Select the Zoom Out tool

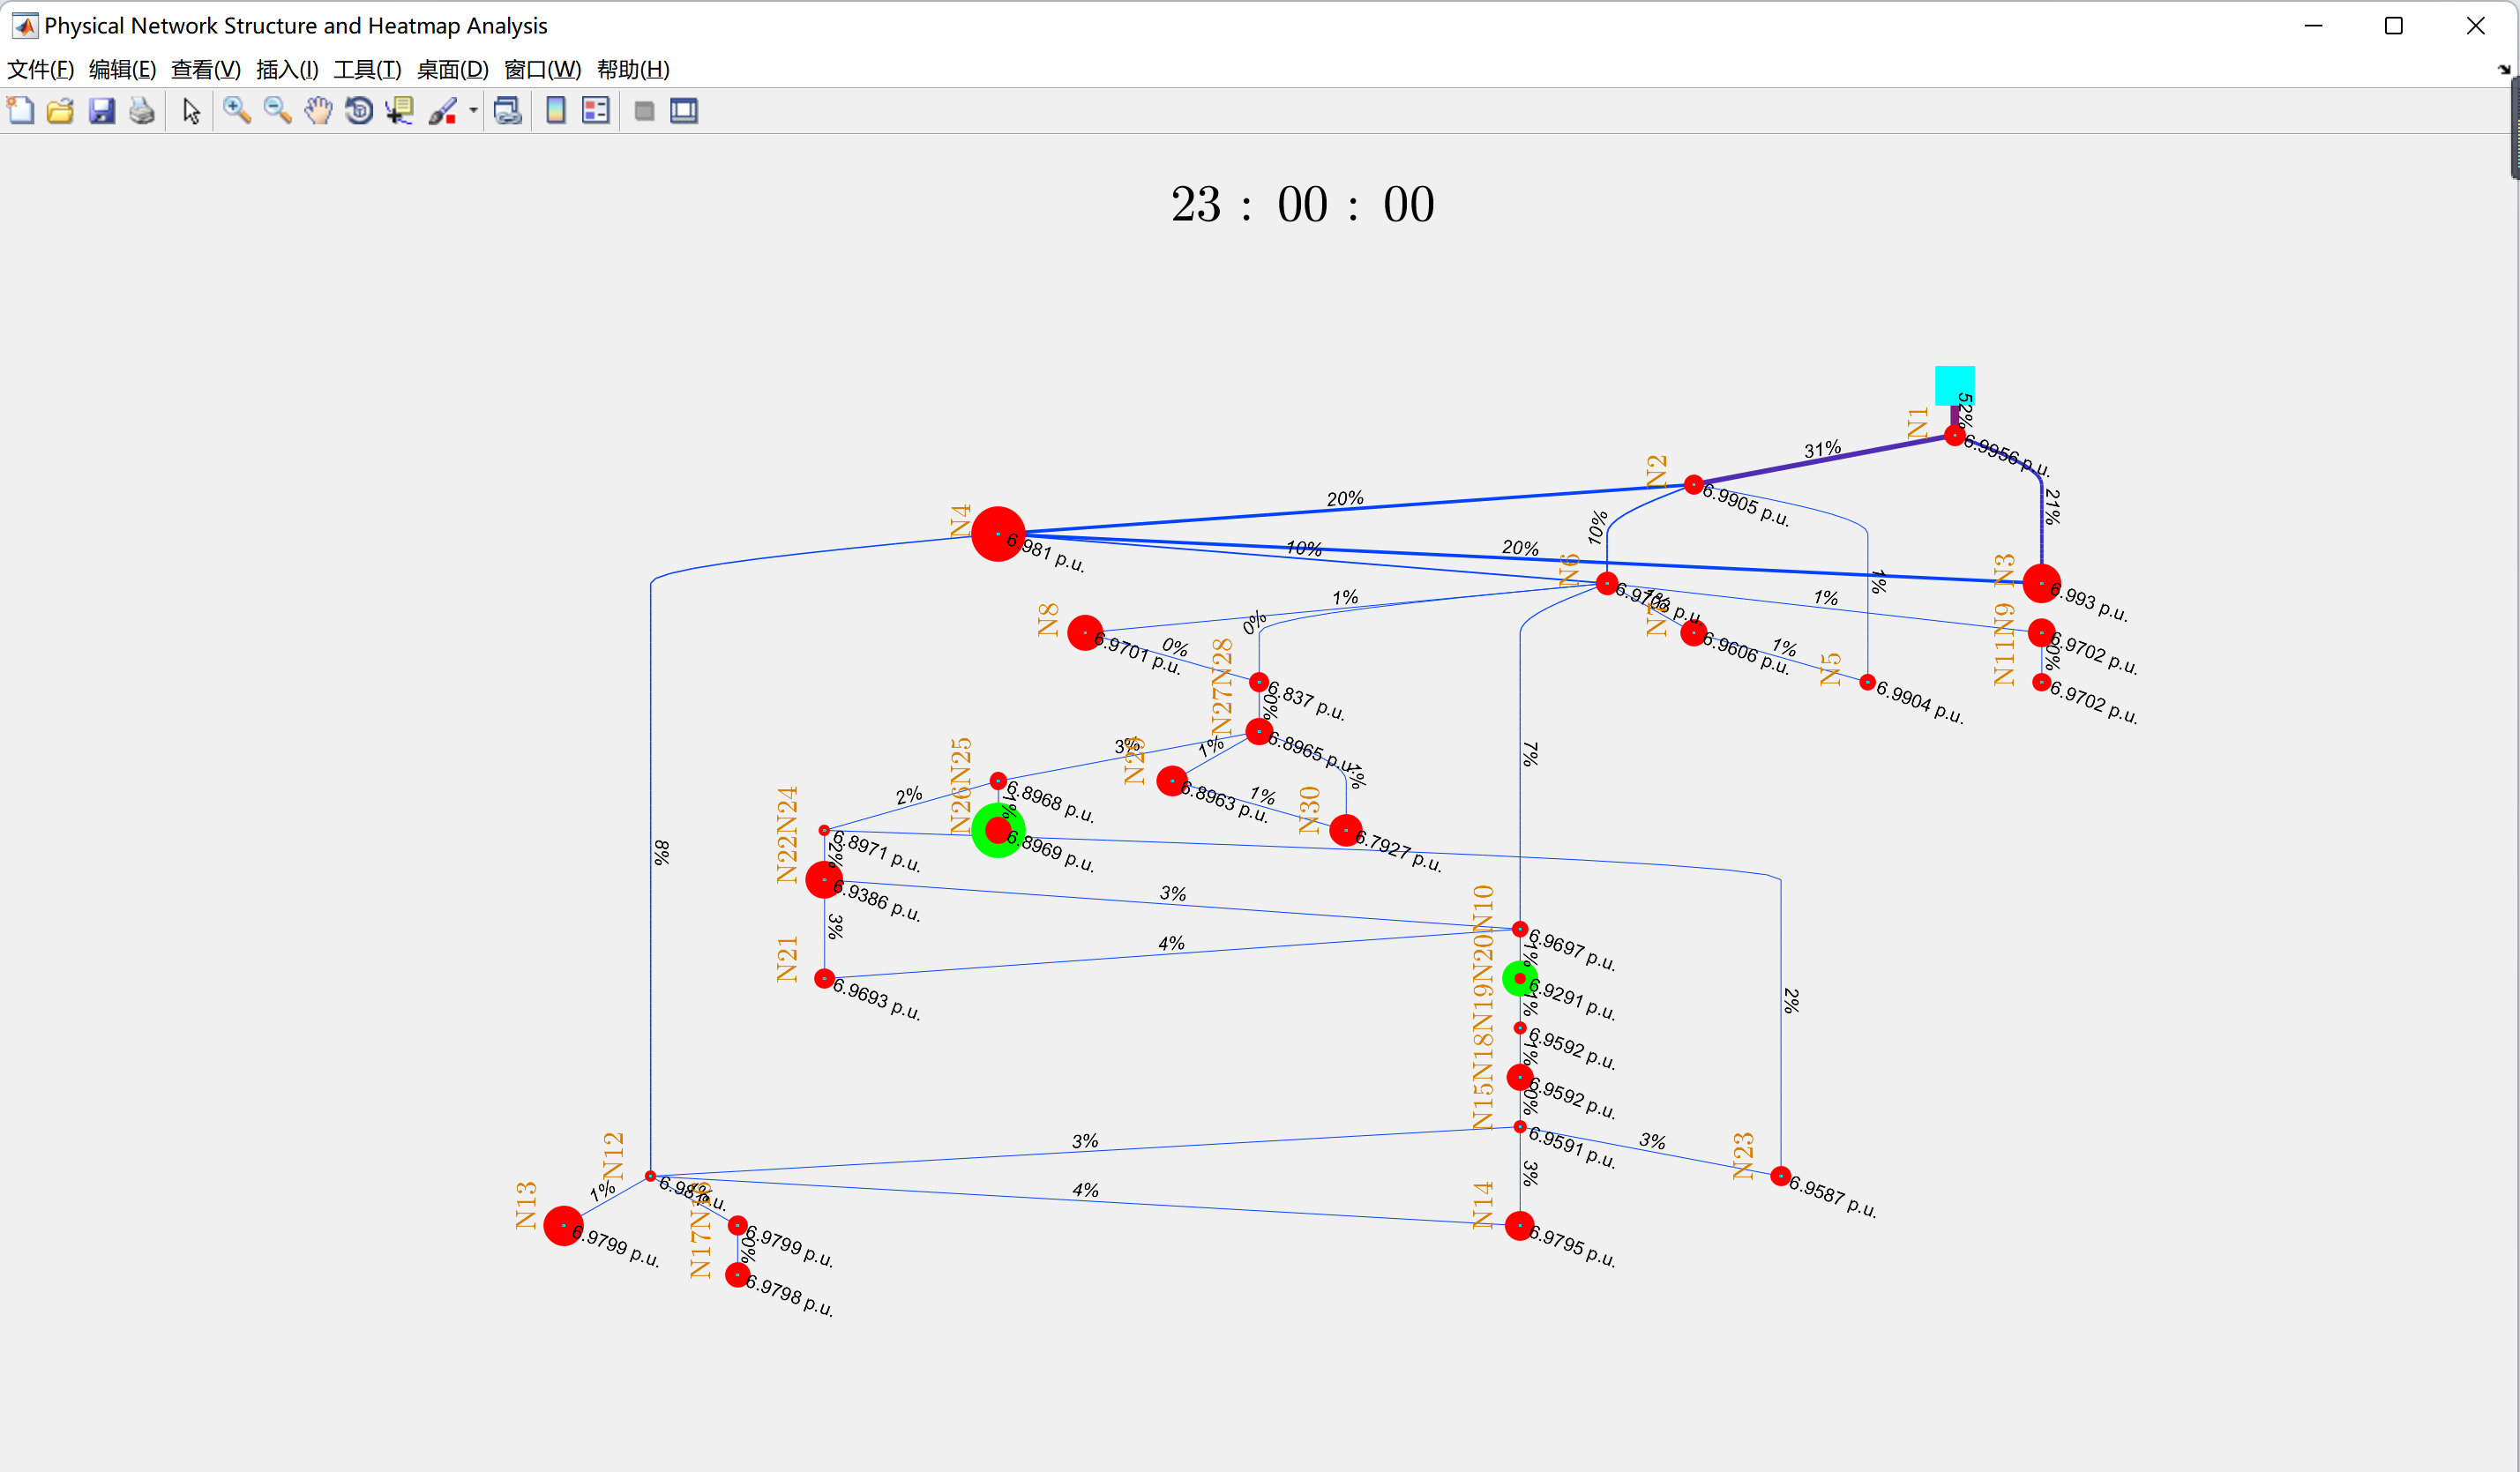click(277, 111)
